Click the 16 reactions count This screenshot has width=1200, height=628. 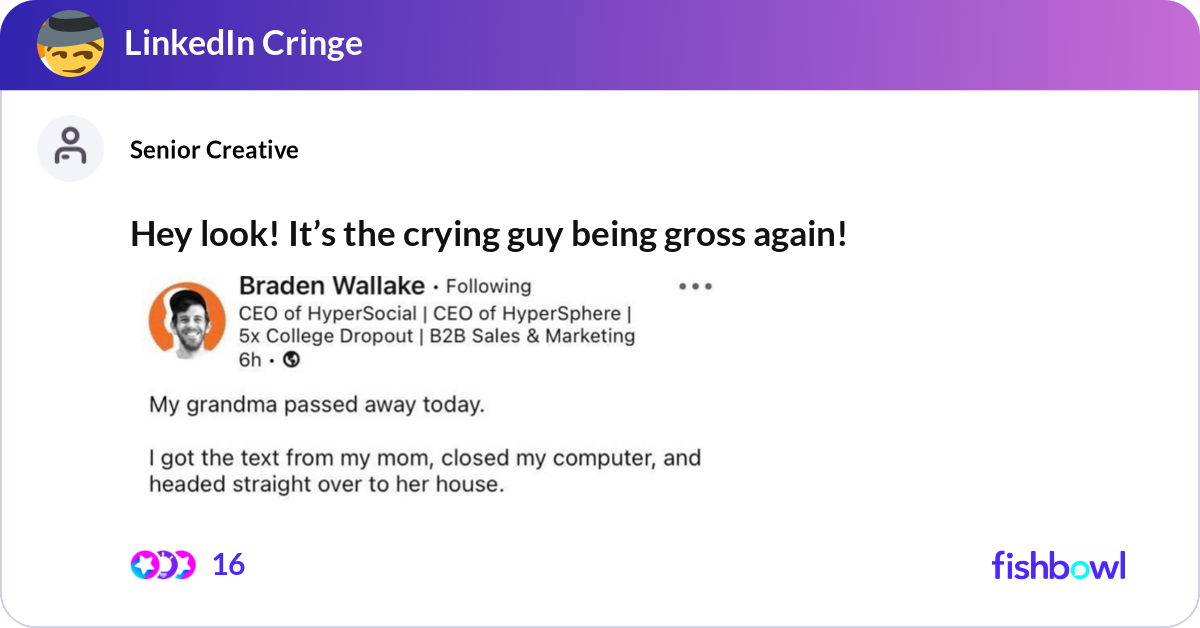point(228,564)
